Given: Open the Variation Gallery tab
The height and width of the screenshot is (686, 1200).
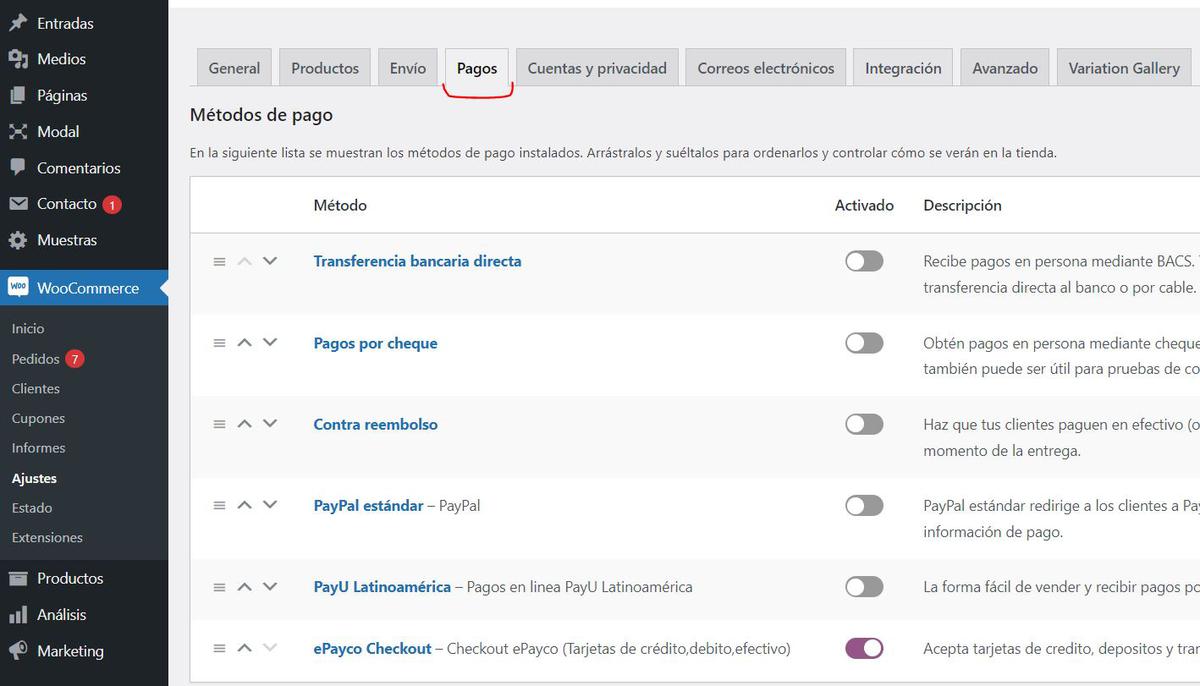Looking at the screenshot, I should tap(1123, 67).
